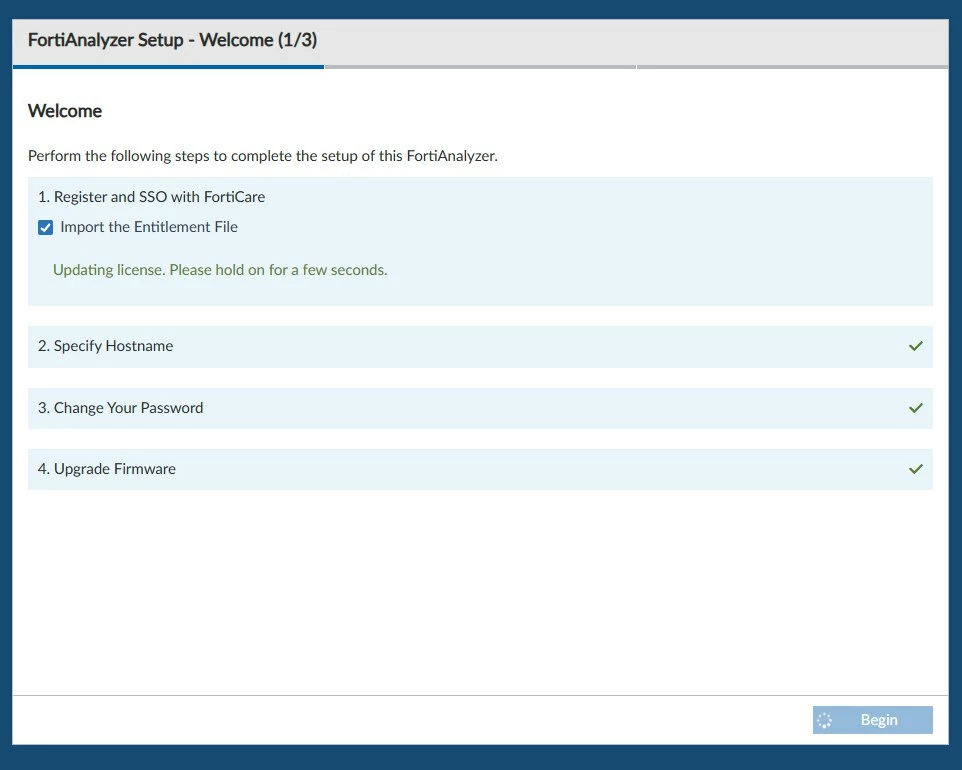The height and width of the screenshot is (770, 962).
Task: Select the Change Your Password step row
Action: [x=480, y=408]
